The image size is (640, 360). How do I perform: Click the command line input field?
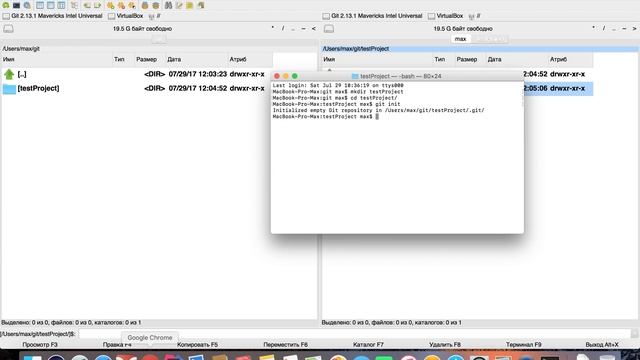[x=354, y=334]
